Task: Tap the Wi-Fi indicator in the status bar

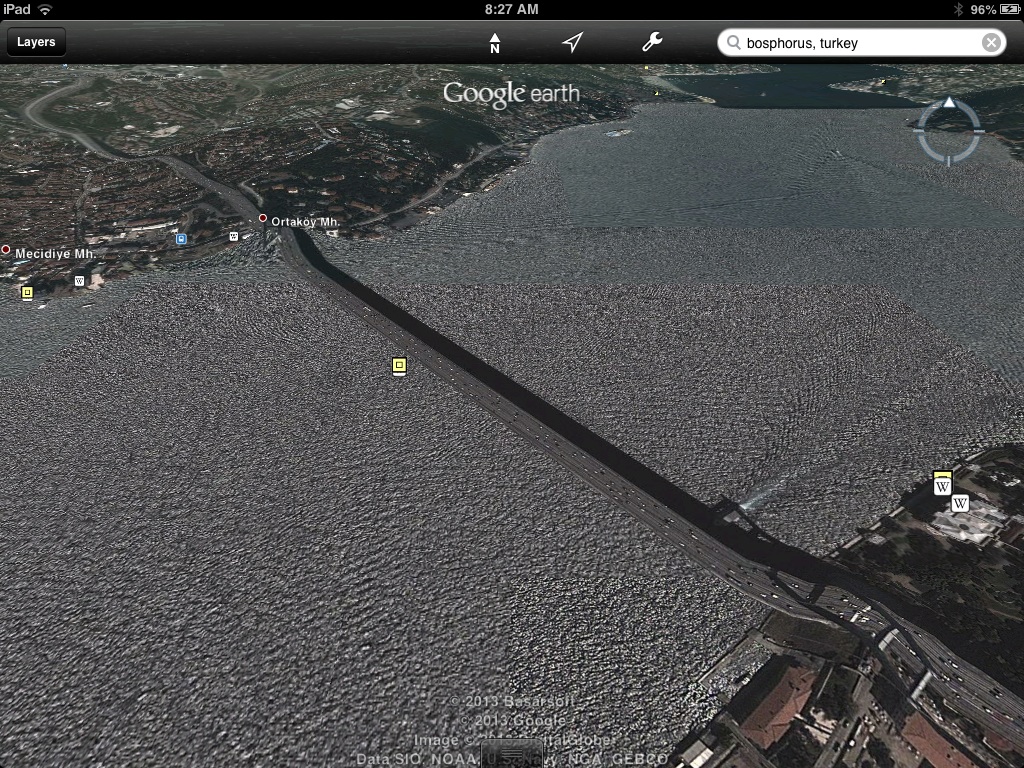Action: 45,9
